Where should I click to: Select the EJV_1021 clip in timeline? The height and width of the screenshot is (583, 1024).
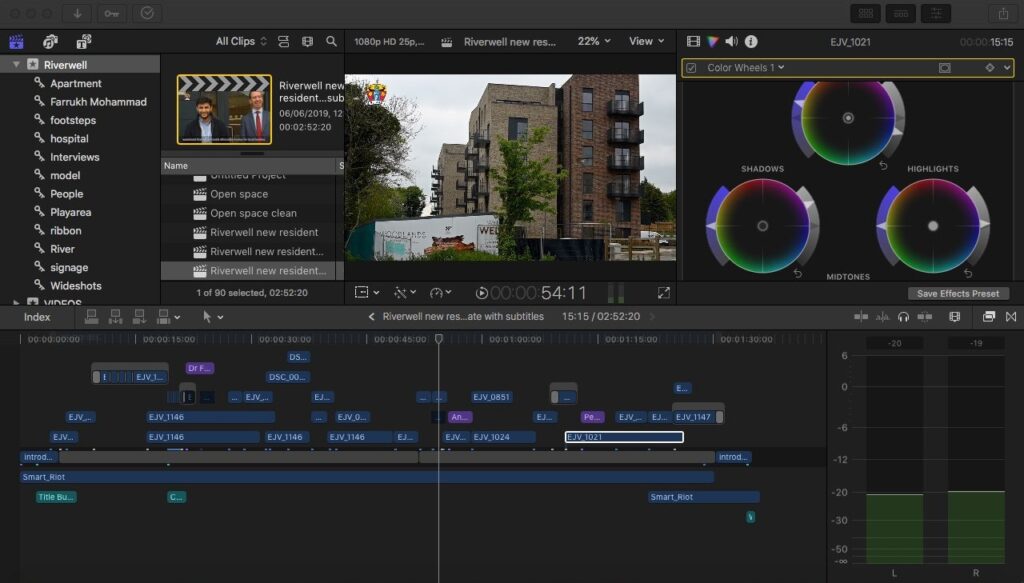click(624, 437)
